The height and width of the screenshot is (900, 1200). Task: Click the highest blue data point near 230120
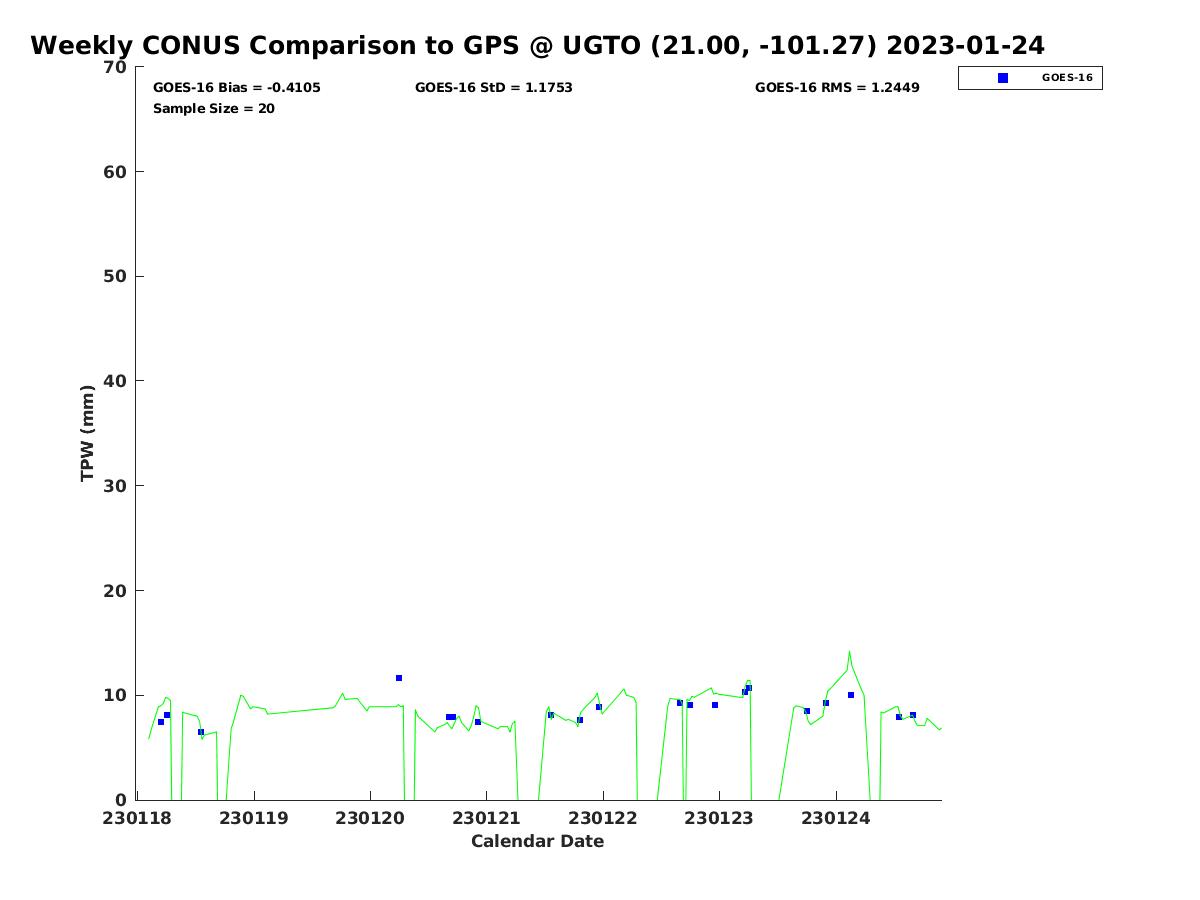pos(399,678)
